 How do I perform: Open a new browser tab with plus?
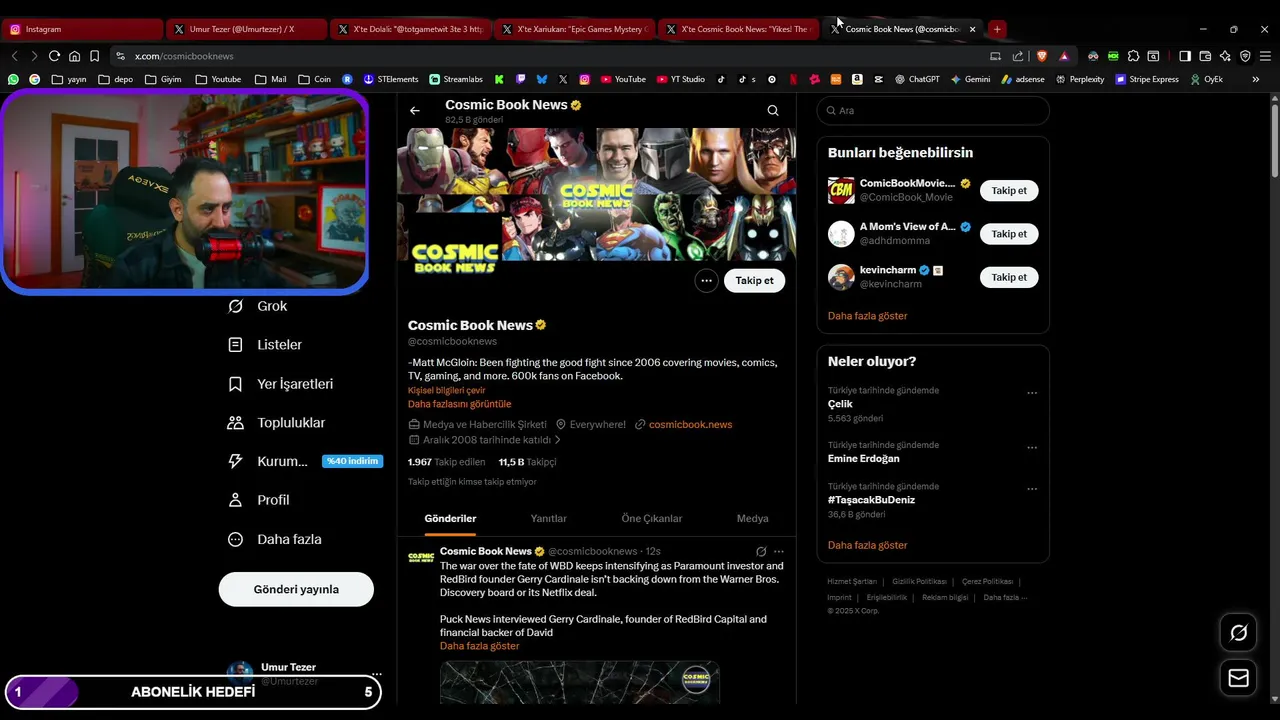point(997,29)
